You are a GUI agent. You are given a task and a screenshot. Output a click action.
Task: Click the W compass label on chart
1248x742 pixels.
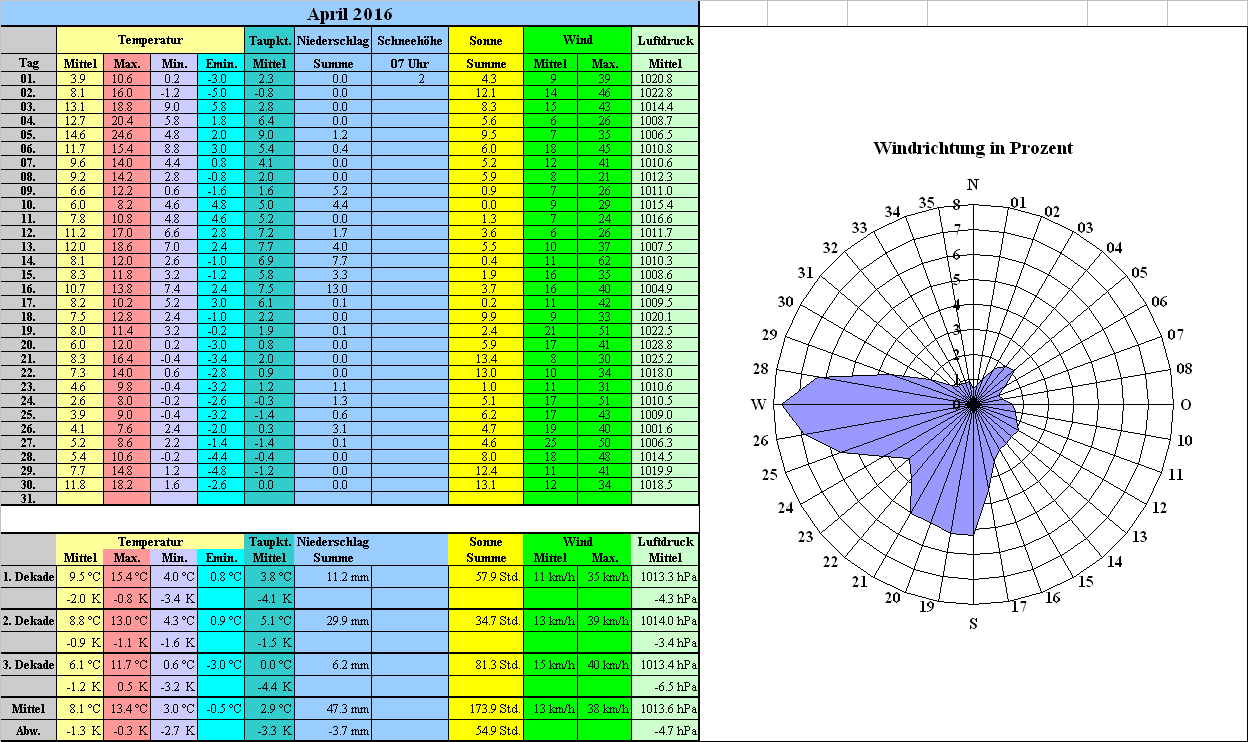tap(759, 405)
